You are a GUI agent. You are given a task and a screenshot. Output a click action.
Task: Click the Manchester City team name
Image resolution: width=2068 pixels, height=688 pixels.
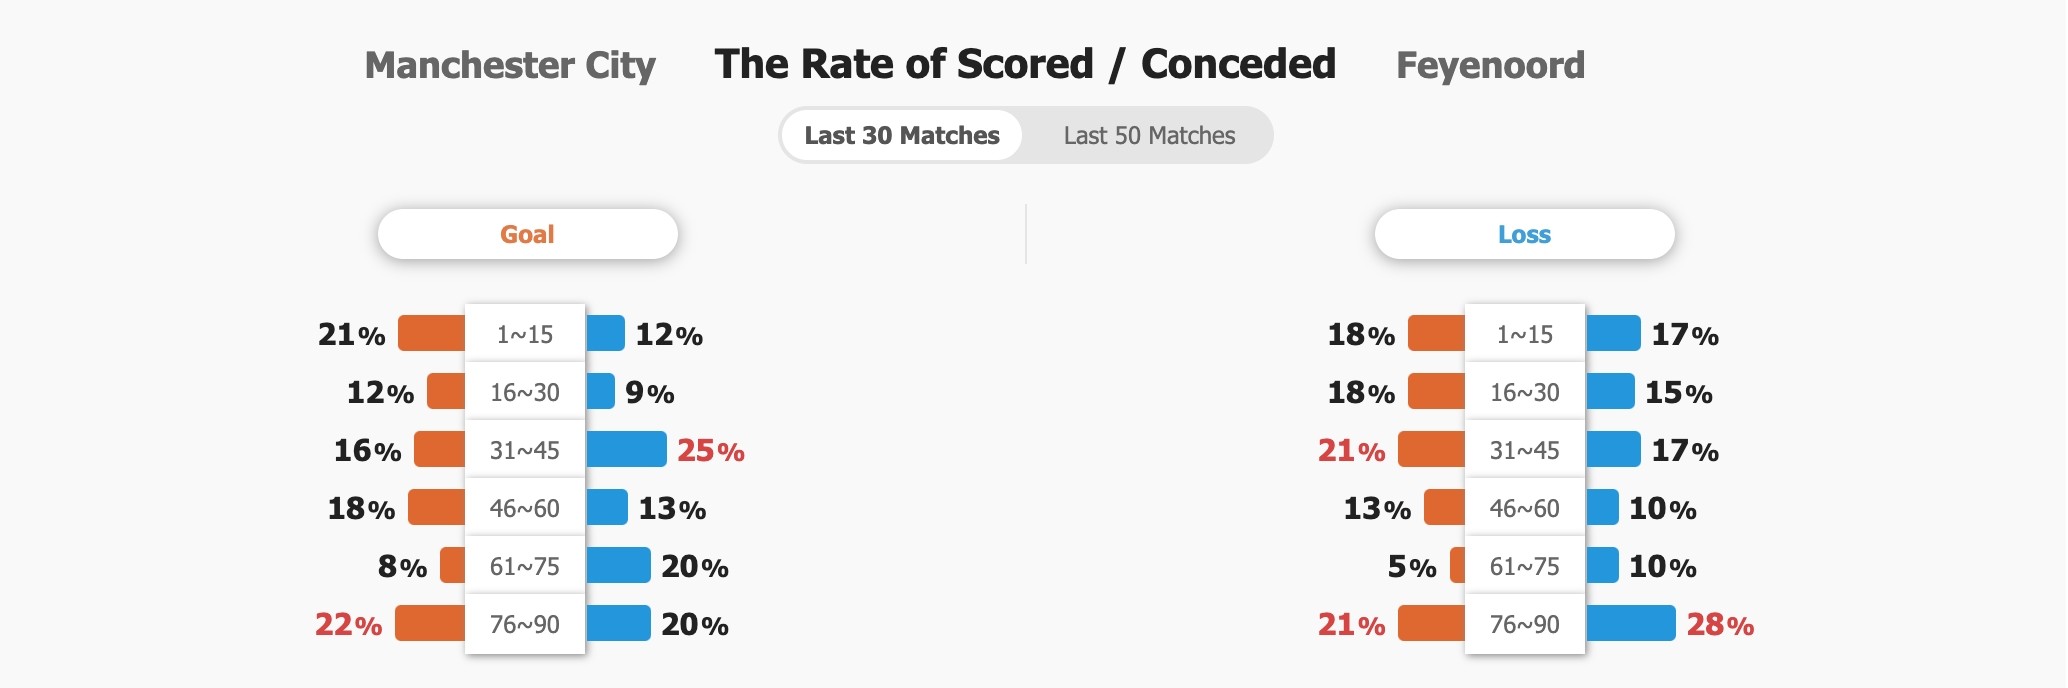coord(510,65)
